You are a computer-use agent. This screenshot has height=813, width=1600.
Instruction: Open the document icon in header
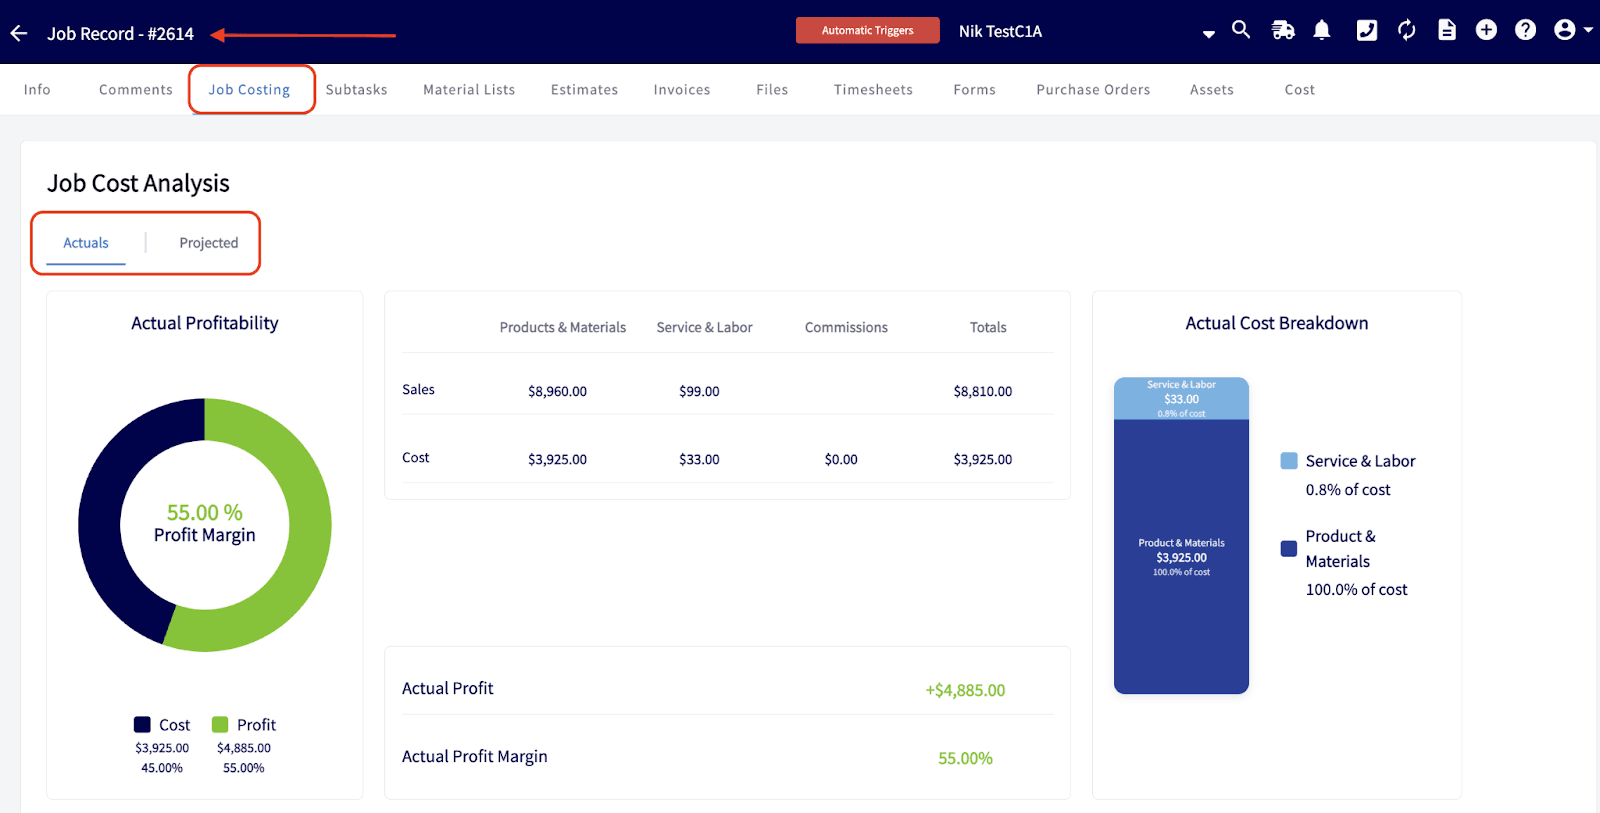coord(1447,30)
